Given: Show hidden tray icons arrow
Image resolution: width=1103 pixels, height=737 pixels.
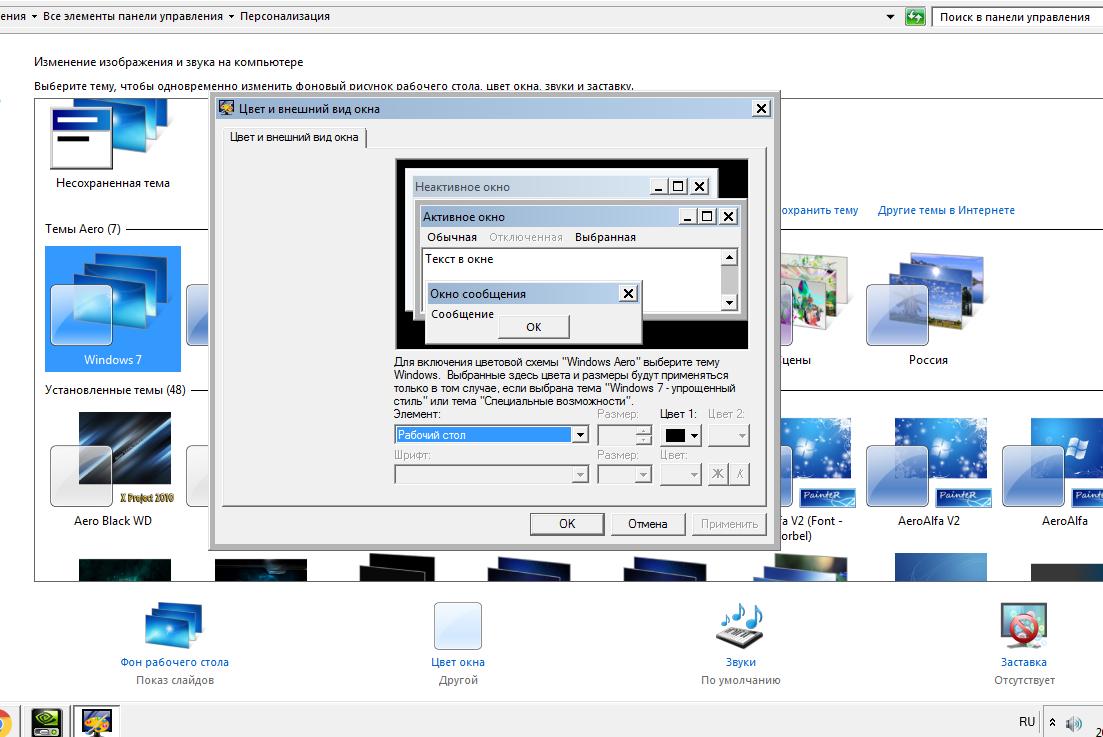Looking at the screenshot, I should pyautogui.click(x=1052, y=722).
